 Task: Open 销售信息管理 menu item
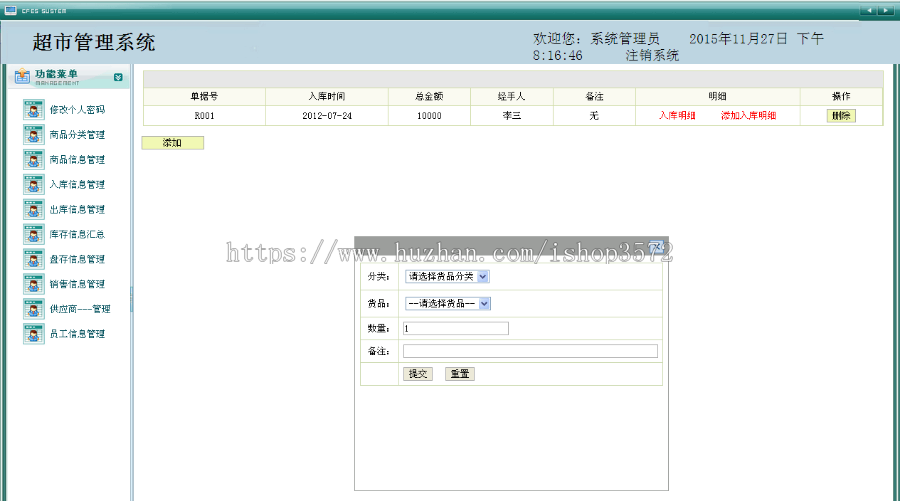pyautogui.click(x=77, y=284)
